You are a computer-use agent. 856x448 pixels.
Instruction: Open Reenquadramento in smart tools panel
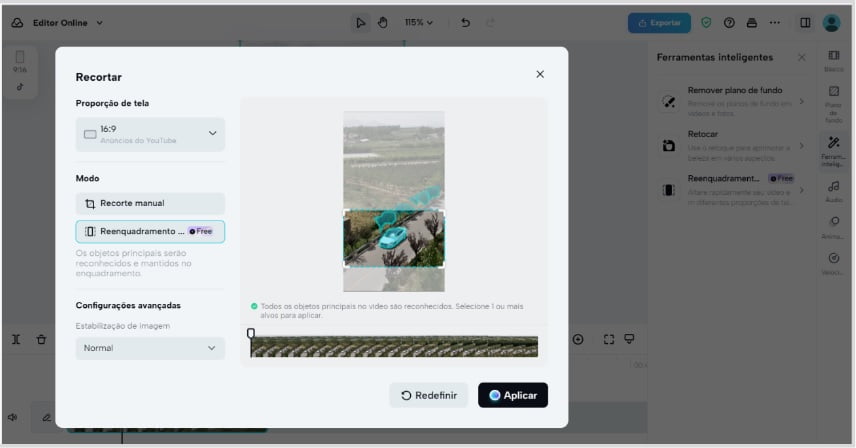(x=732, y=190)
